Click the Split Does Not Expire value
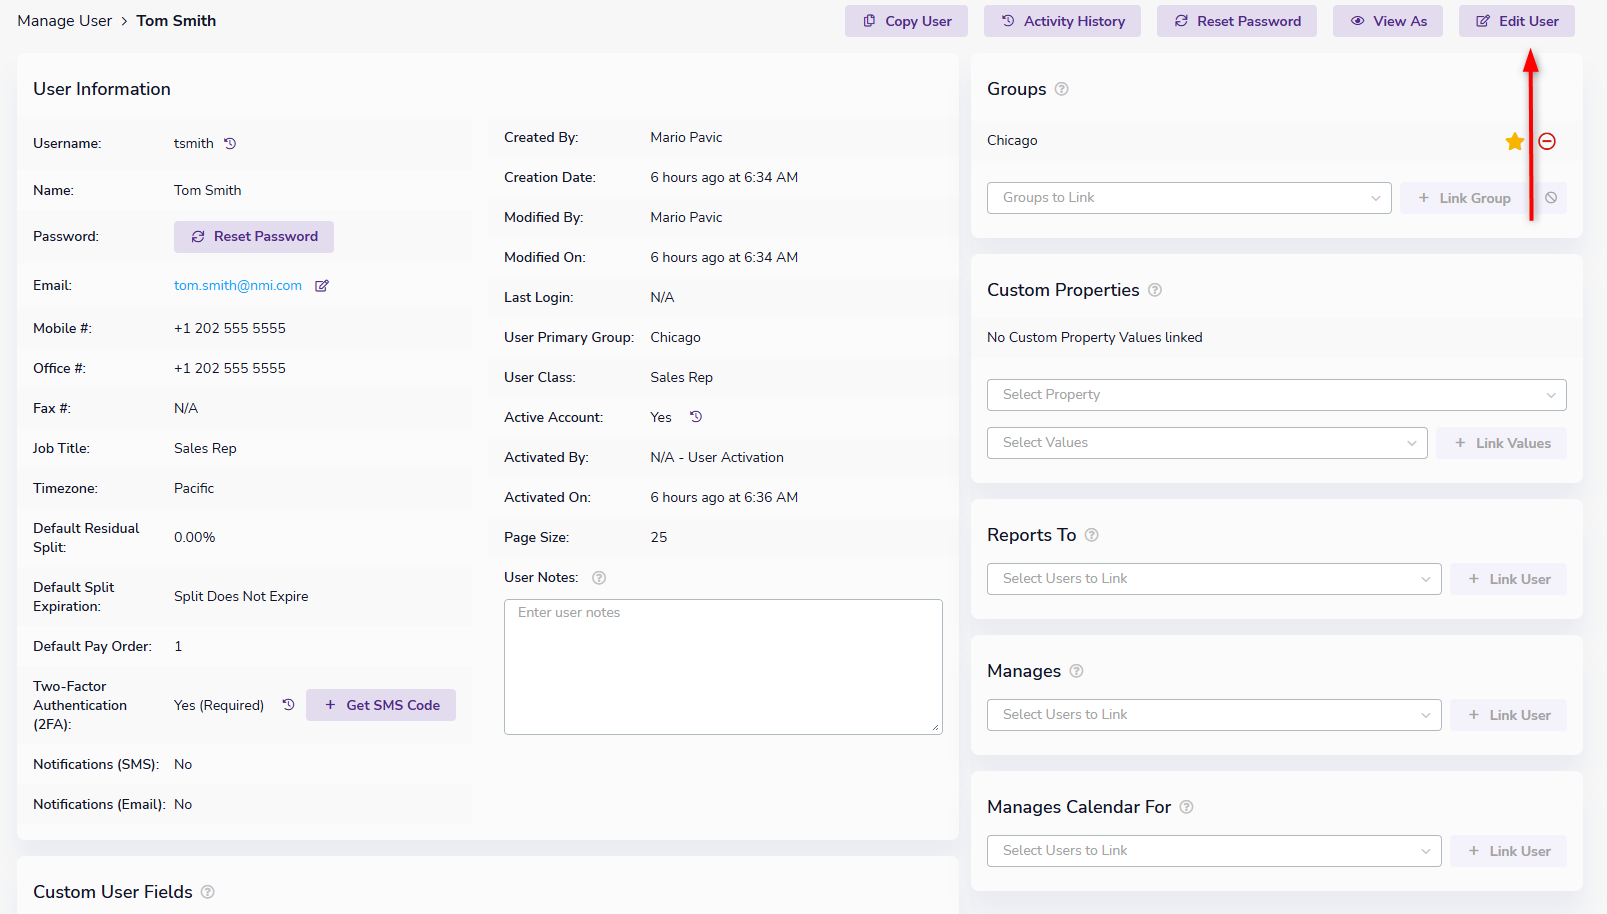This screenshot has height=914, width=1607. pyautogui.click(x=241, y=596)
